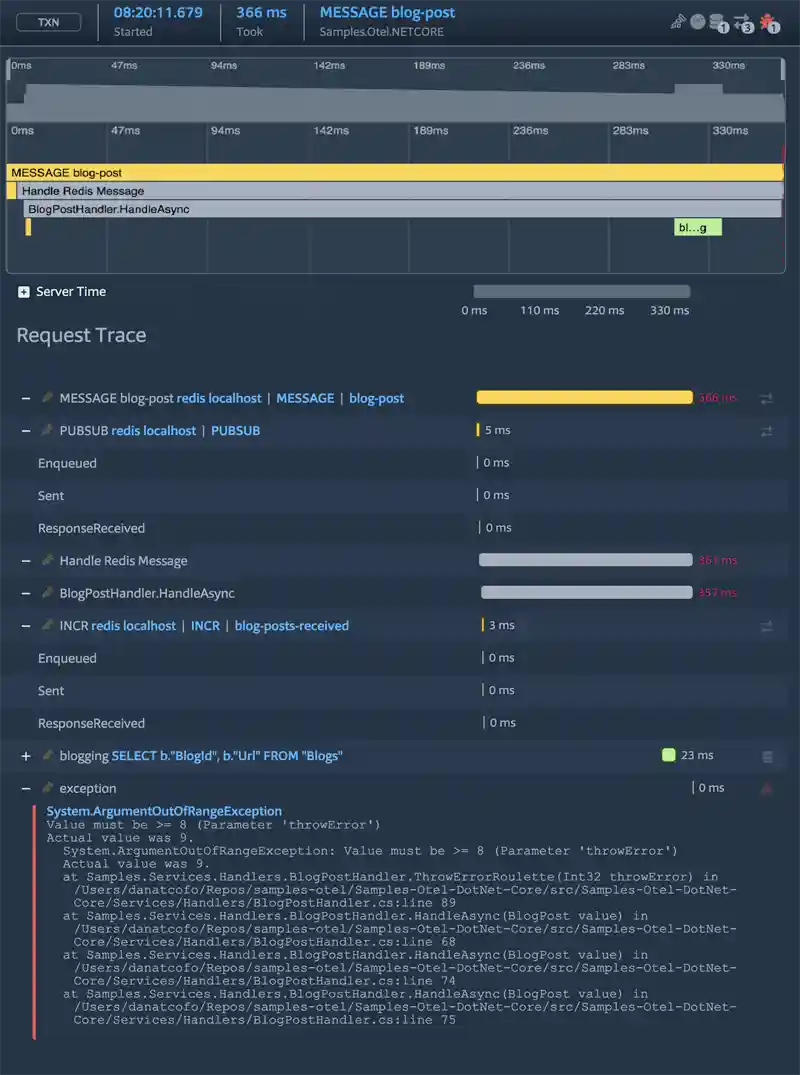Viewport: 800px width, 1075px height.
Task: Click the red bug errors icon in header
Action: (768, 21)
